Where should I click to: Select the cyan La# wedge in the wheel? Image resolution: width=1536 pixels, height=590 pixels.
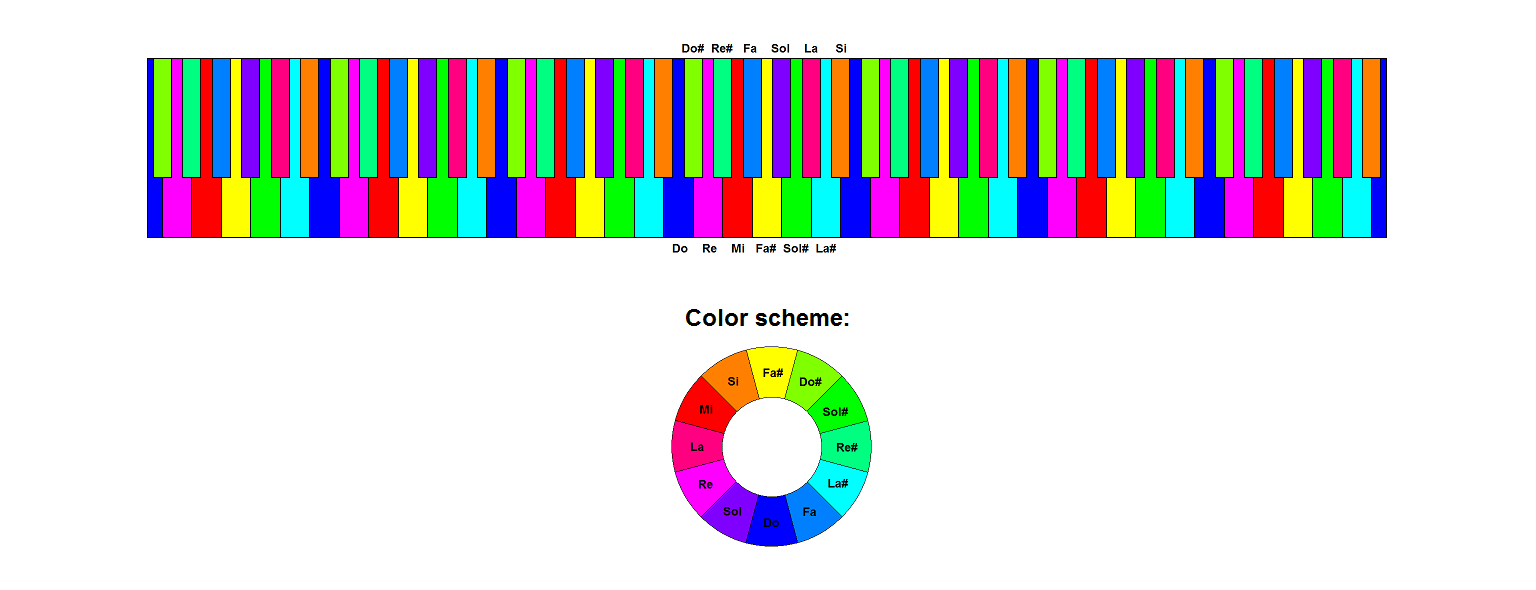838,484
